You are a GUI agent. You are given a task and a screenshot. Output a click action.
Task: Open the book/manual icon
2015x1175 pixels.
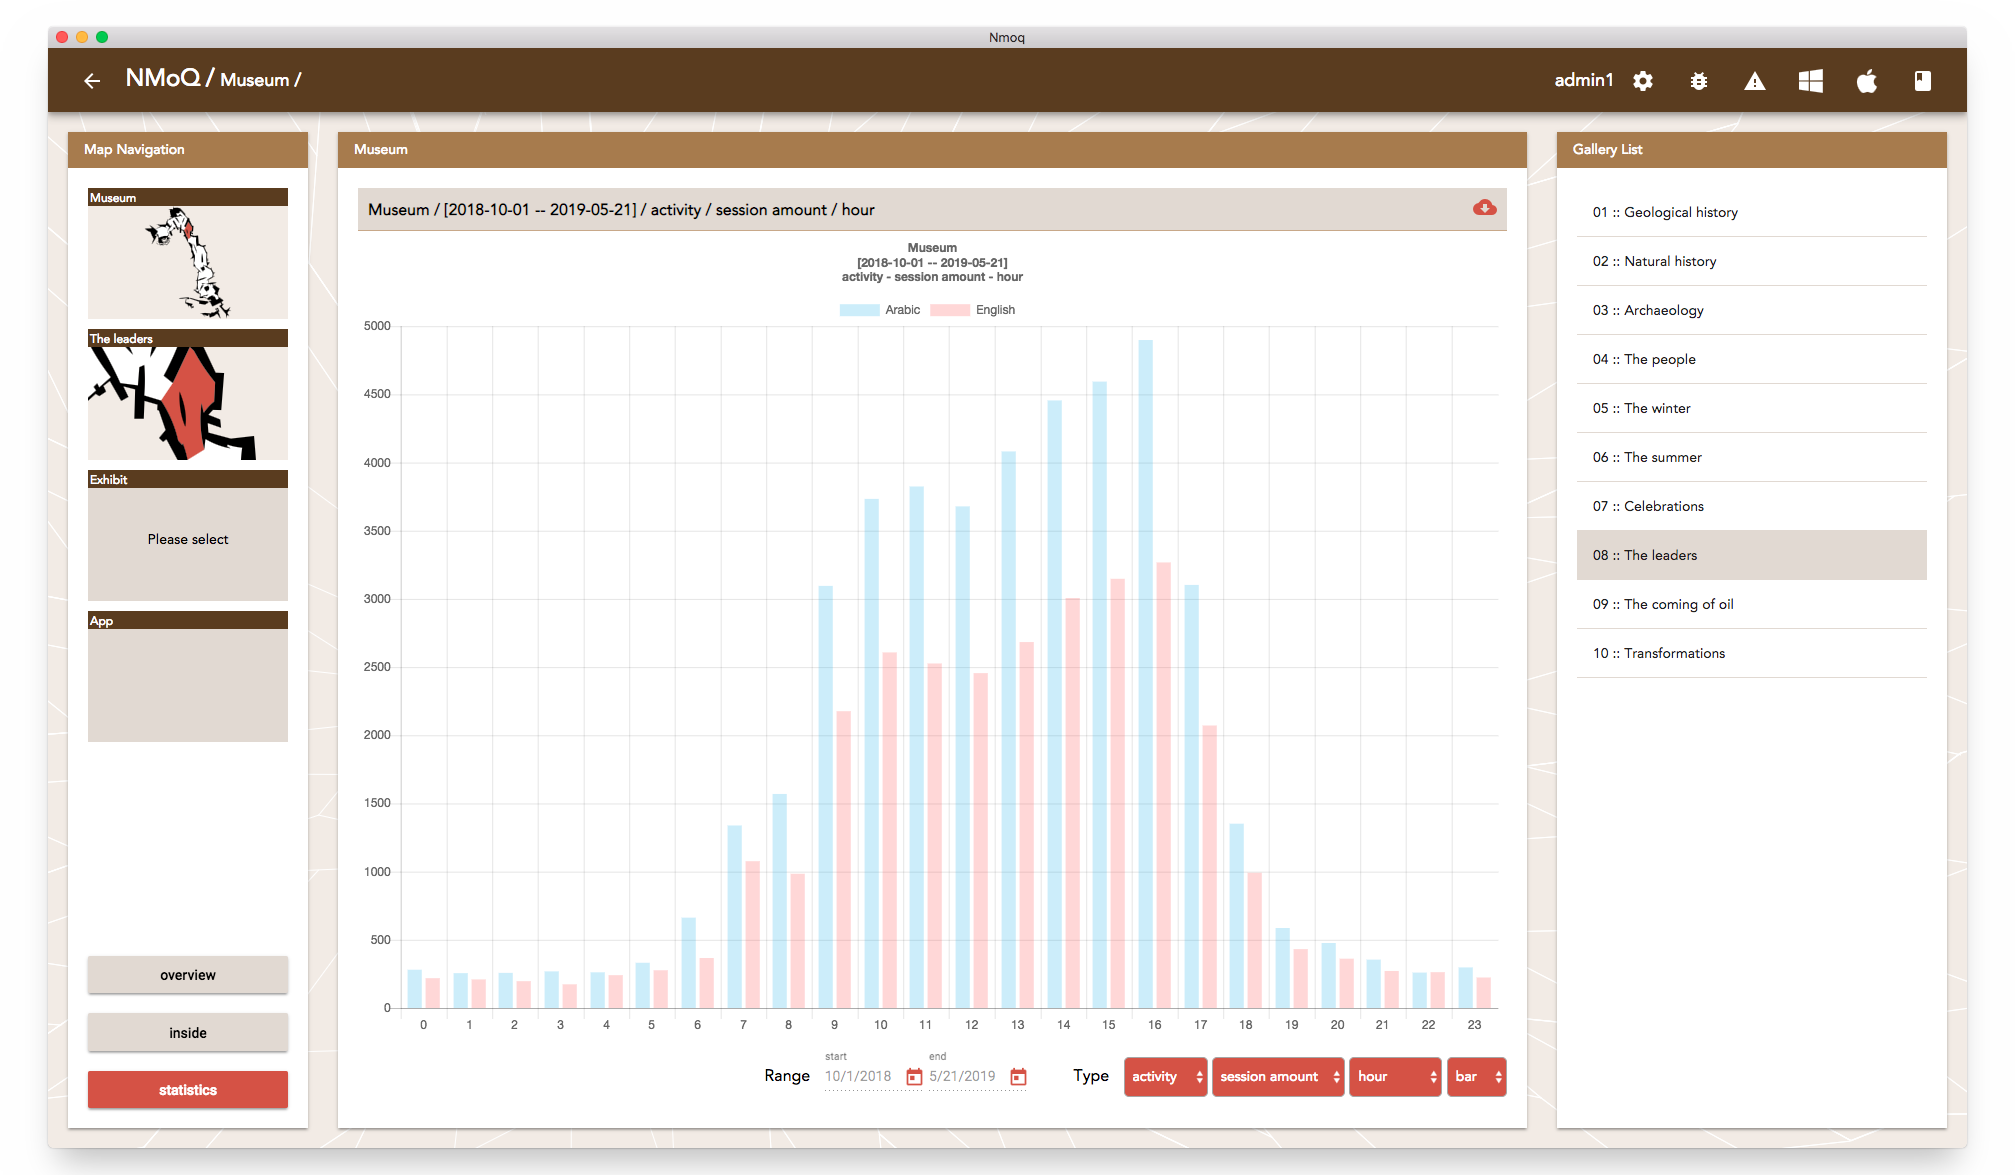(x=1923, y=81)
